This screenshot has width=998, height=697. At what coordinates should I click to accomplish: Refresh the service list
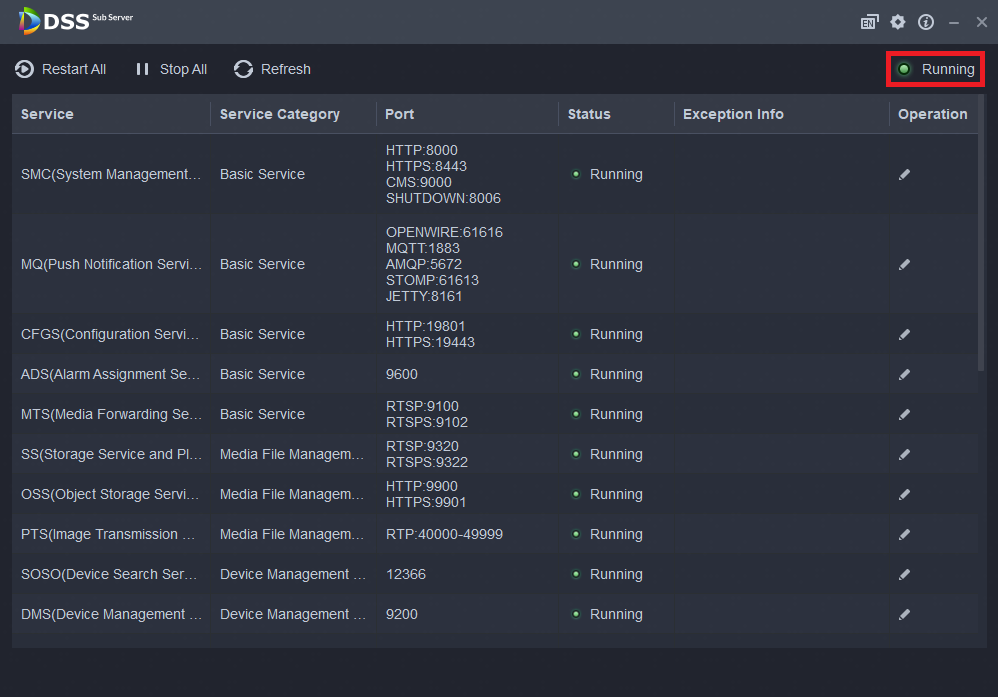272,69
